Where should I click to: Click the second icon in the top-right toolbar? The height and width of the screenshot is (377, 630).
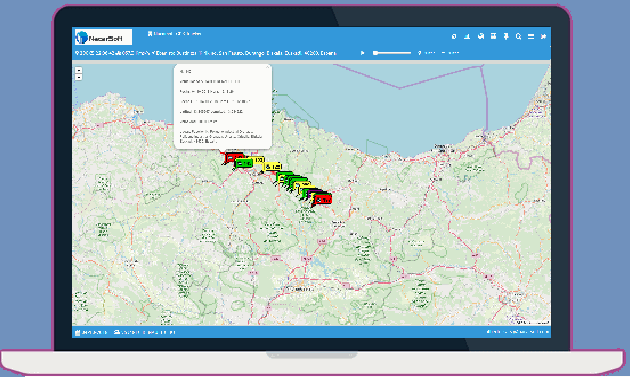(x=467, y=37)
